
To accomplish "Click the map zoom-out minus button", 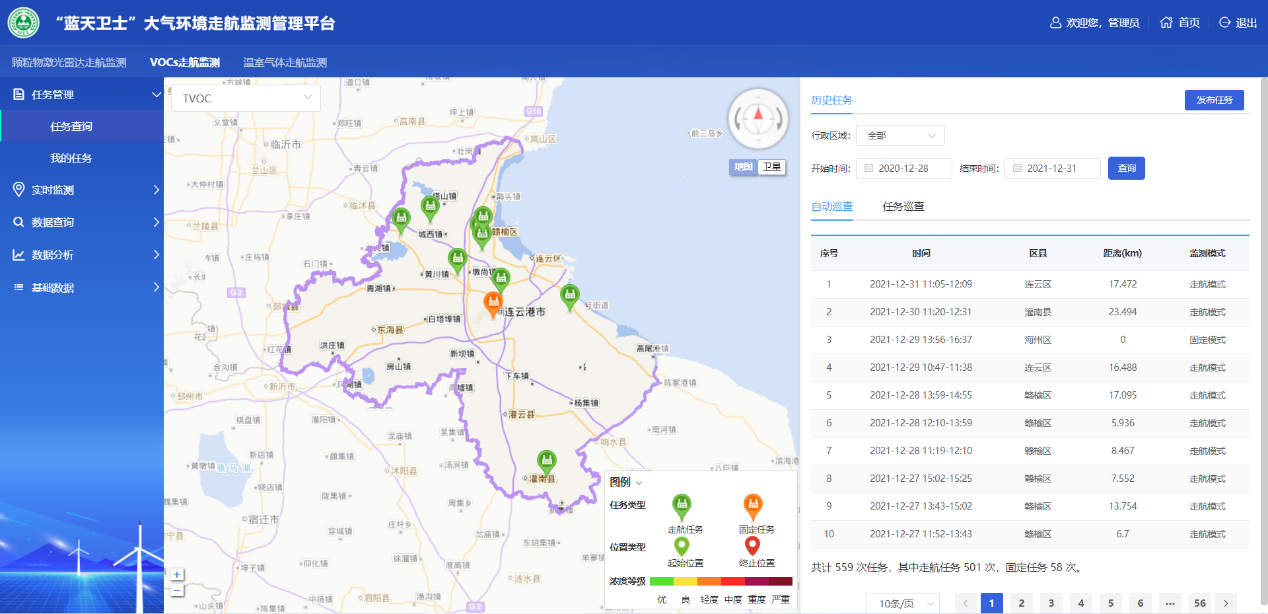I will click(177, 590).
